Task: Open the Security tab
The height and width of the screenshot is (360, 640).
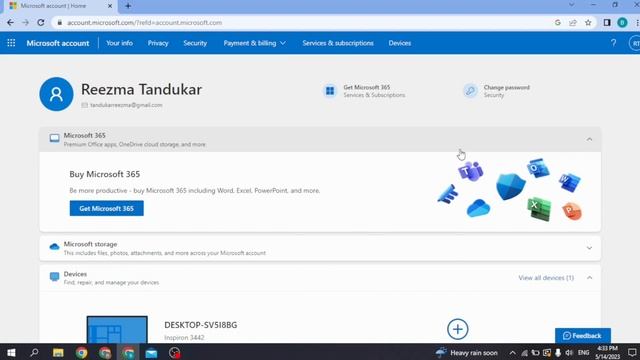Action: pyautogui.click(x=195, y=43)
